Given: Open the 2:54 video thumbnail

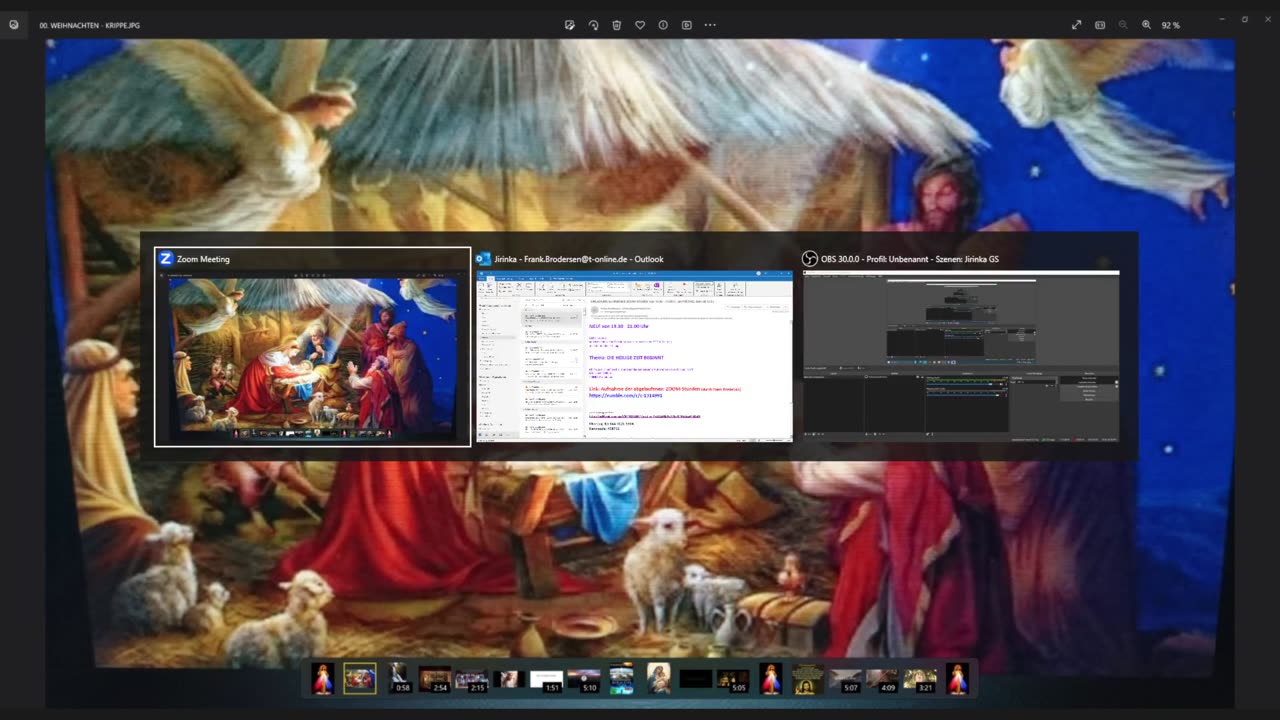Looking at the screenshot, I should pos(435,679).
